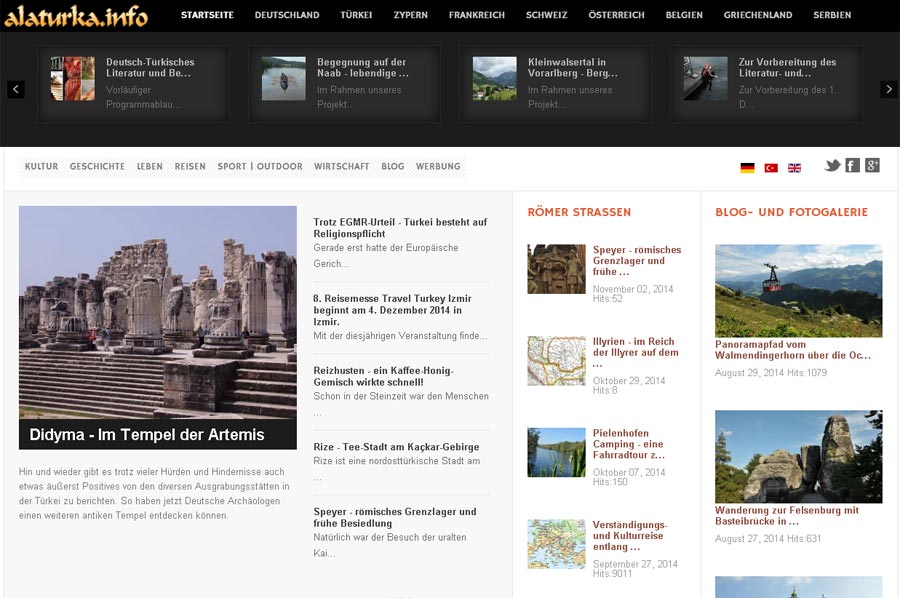Open the Deutschland menu item

coord(287,16)
